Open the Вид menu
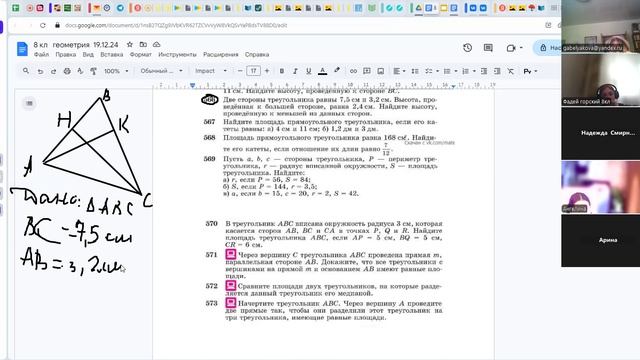 coord(88,55)
